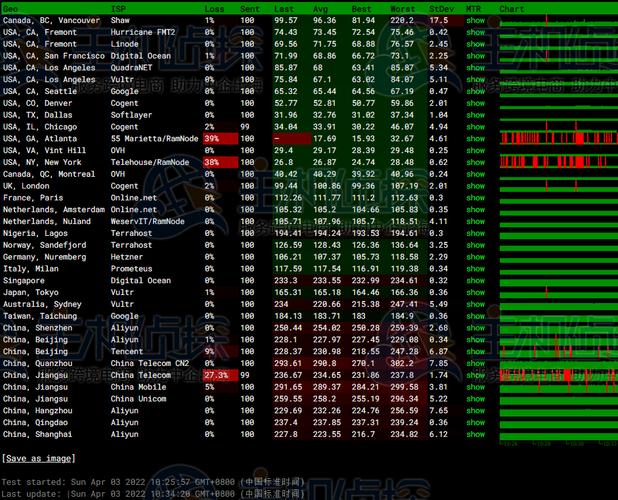
Task: Show MTR for Canada, BC, Vancouver Shaw
Action: coord(475,20)
